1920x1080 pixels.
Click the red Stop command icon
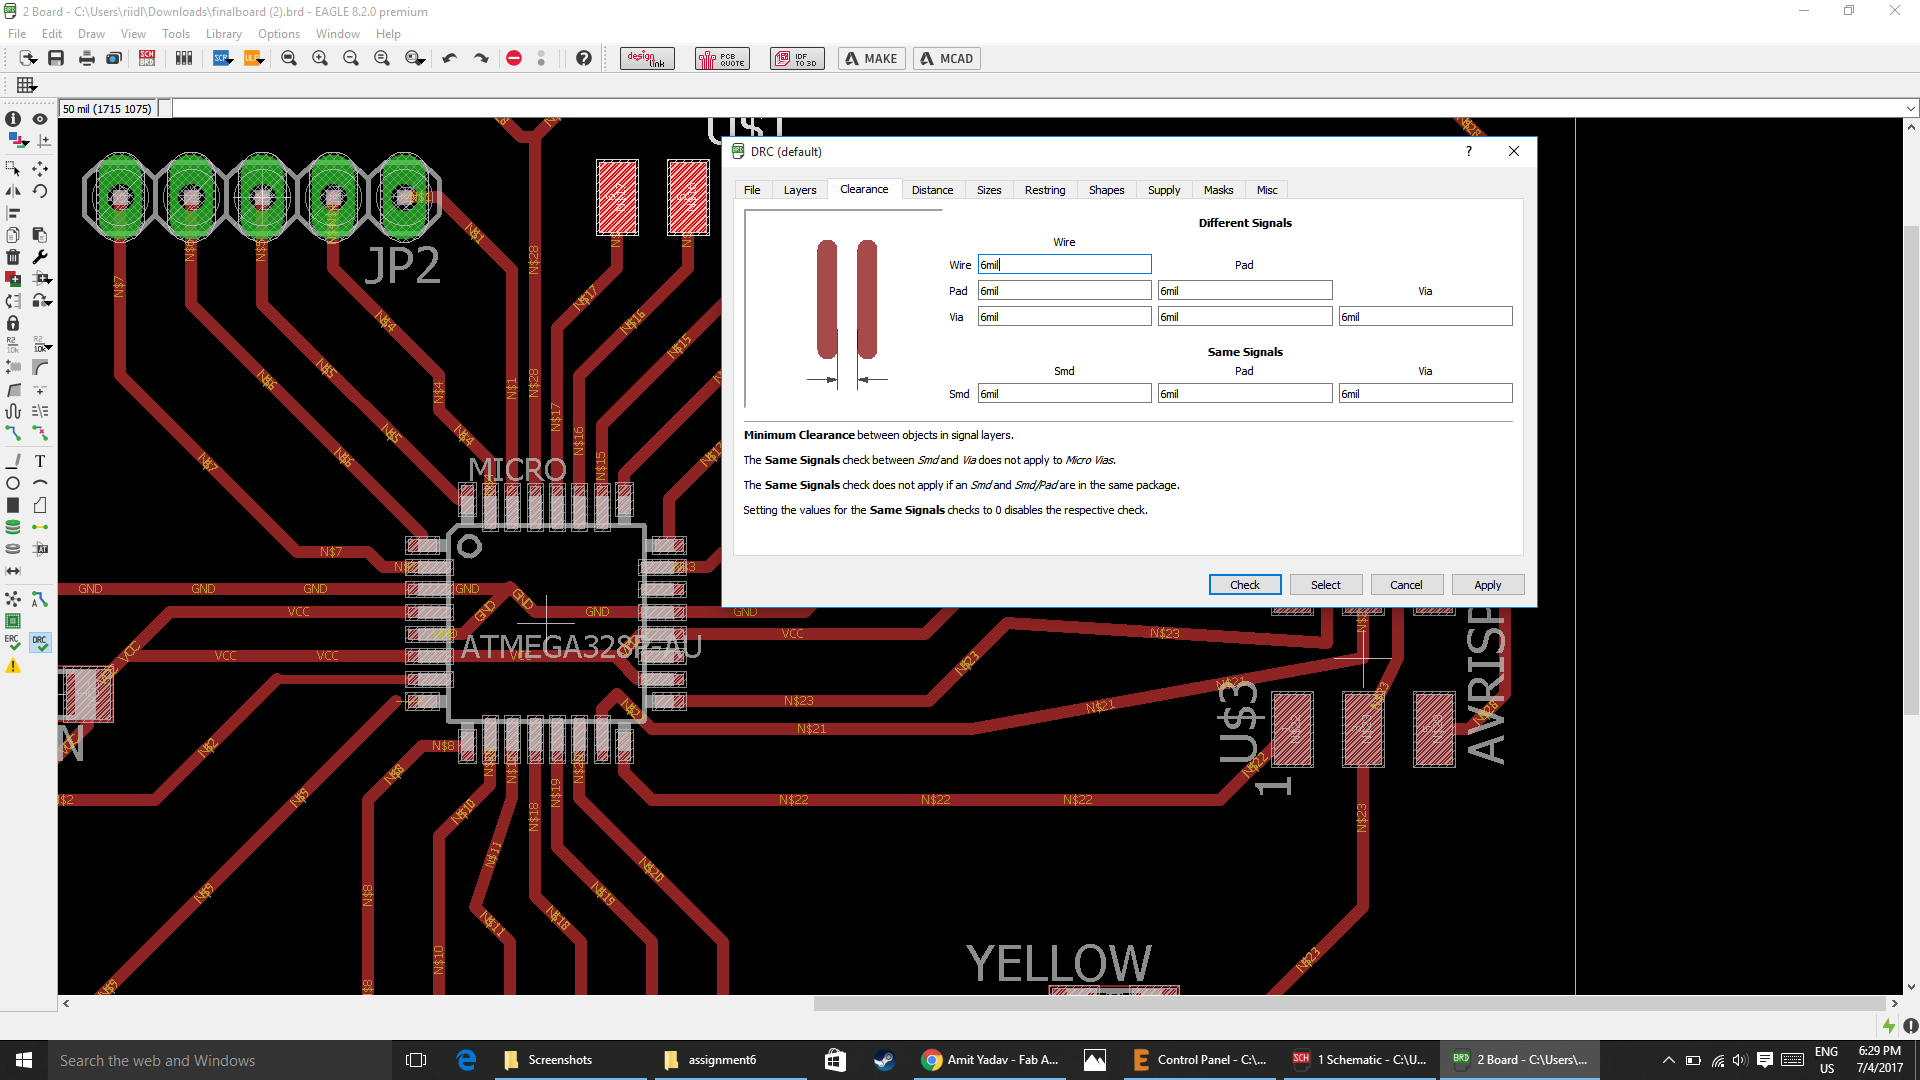click(x=514, y=58)
